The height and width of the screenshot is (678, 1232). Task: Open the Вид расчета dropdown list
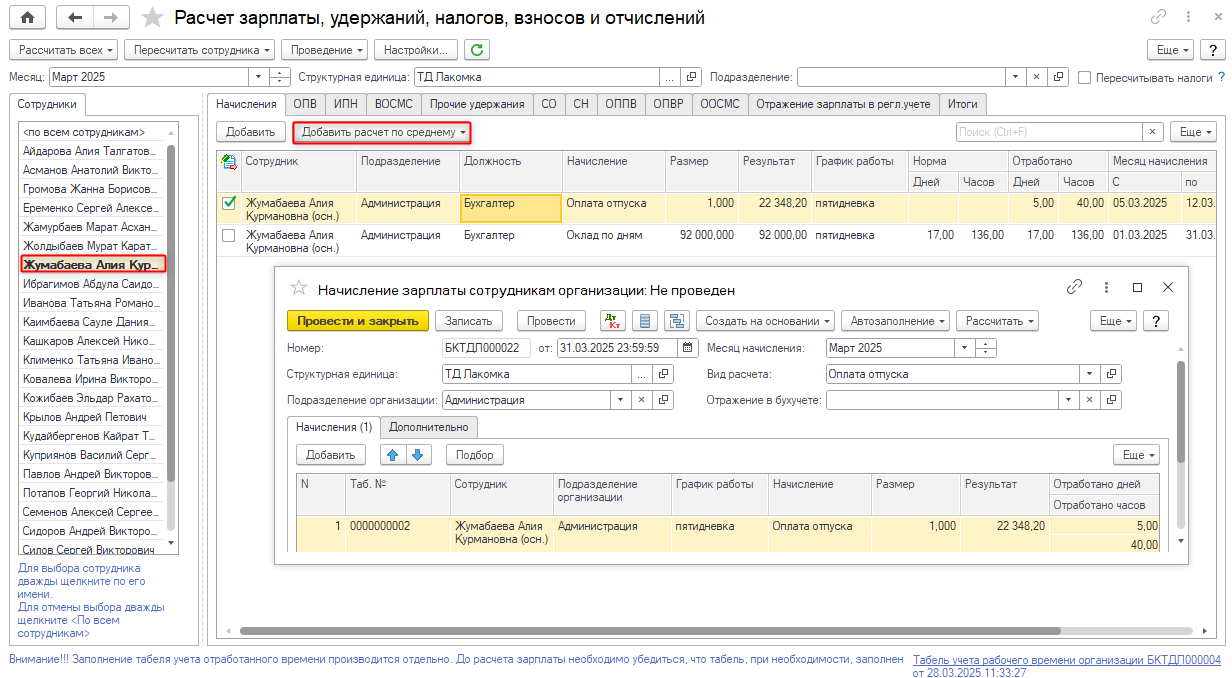tap(1090, 374)
